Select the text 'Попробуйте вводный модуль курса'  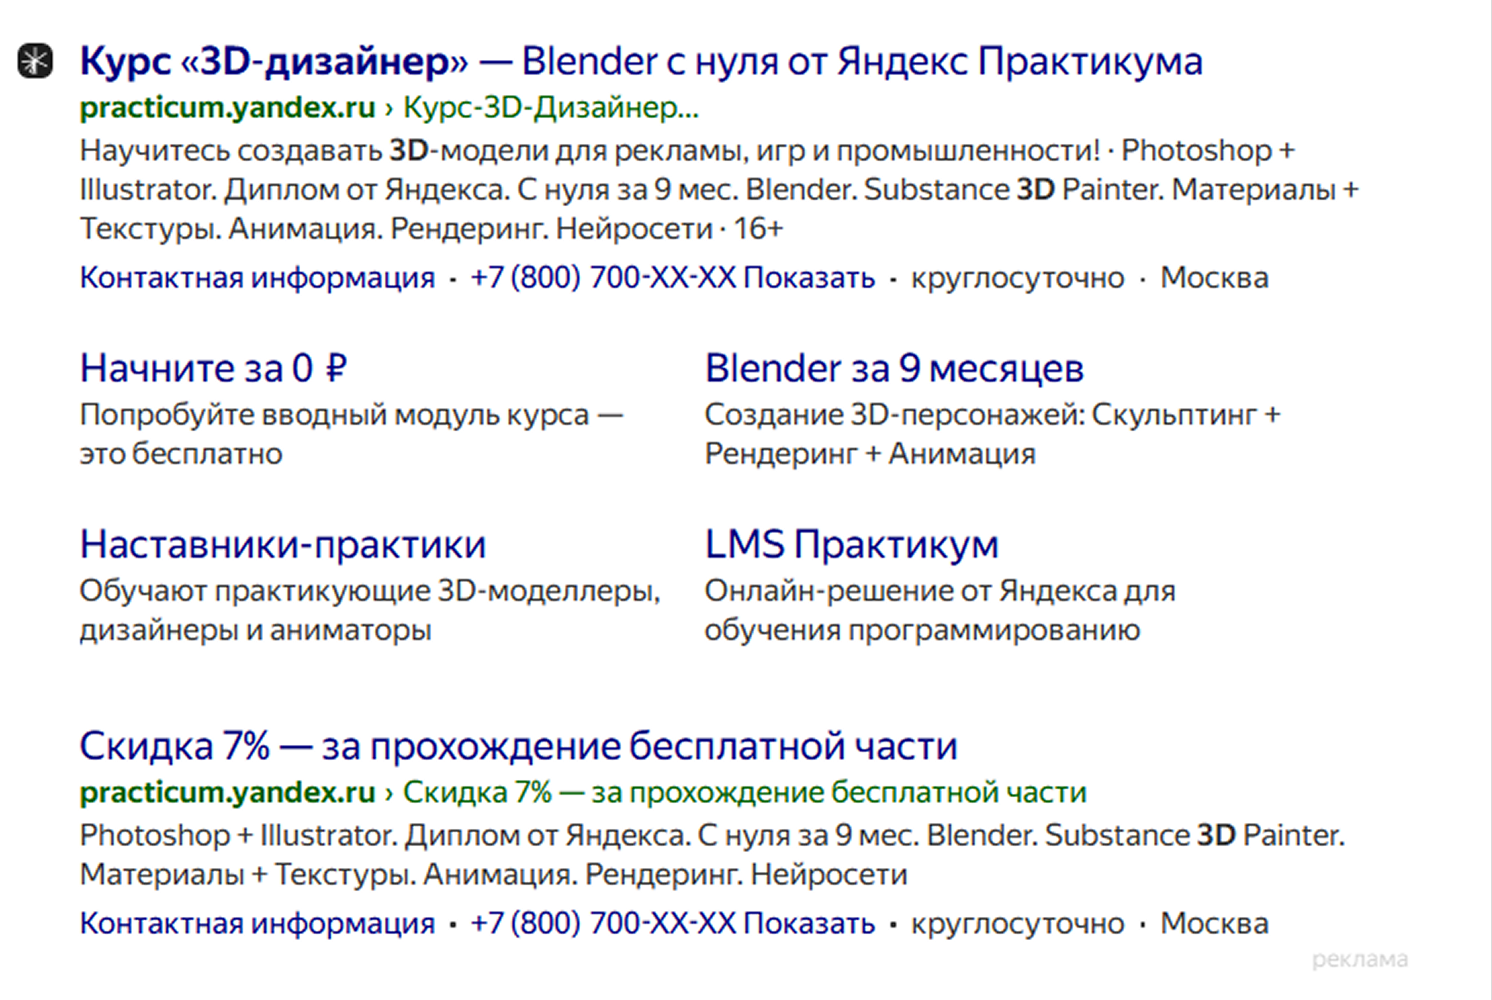(334, 414)
